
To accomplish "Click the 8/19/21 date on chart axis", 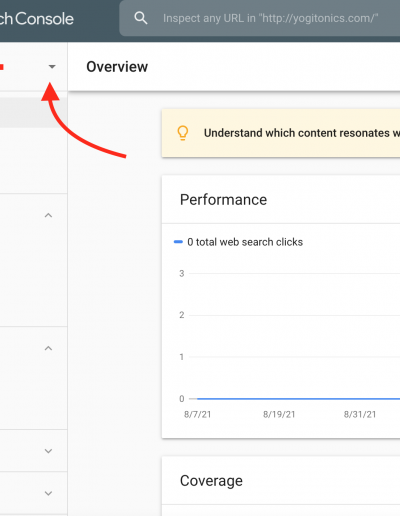I will [279, 414].
